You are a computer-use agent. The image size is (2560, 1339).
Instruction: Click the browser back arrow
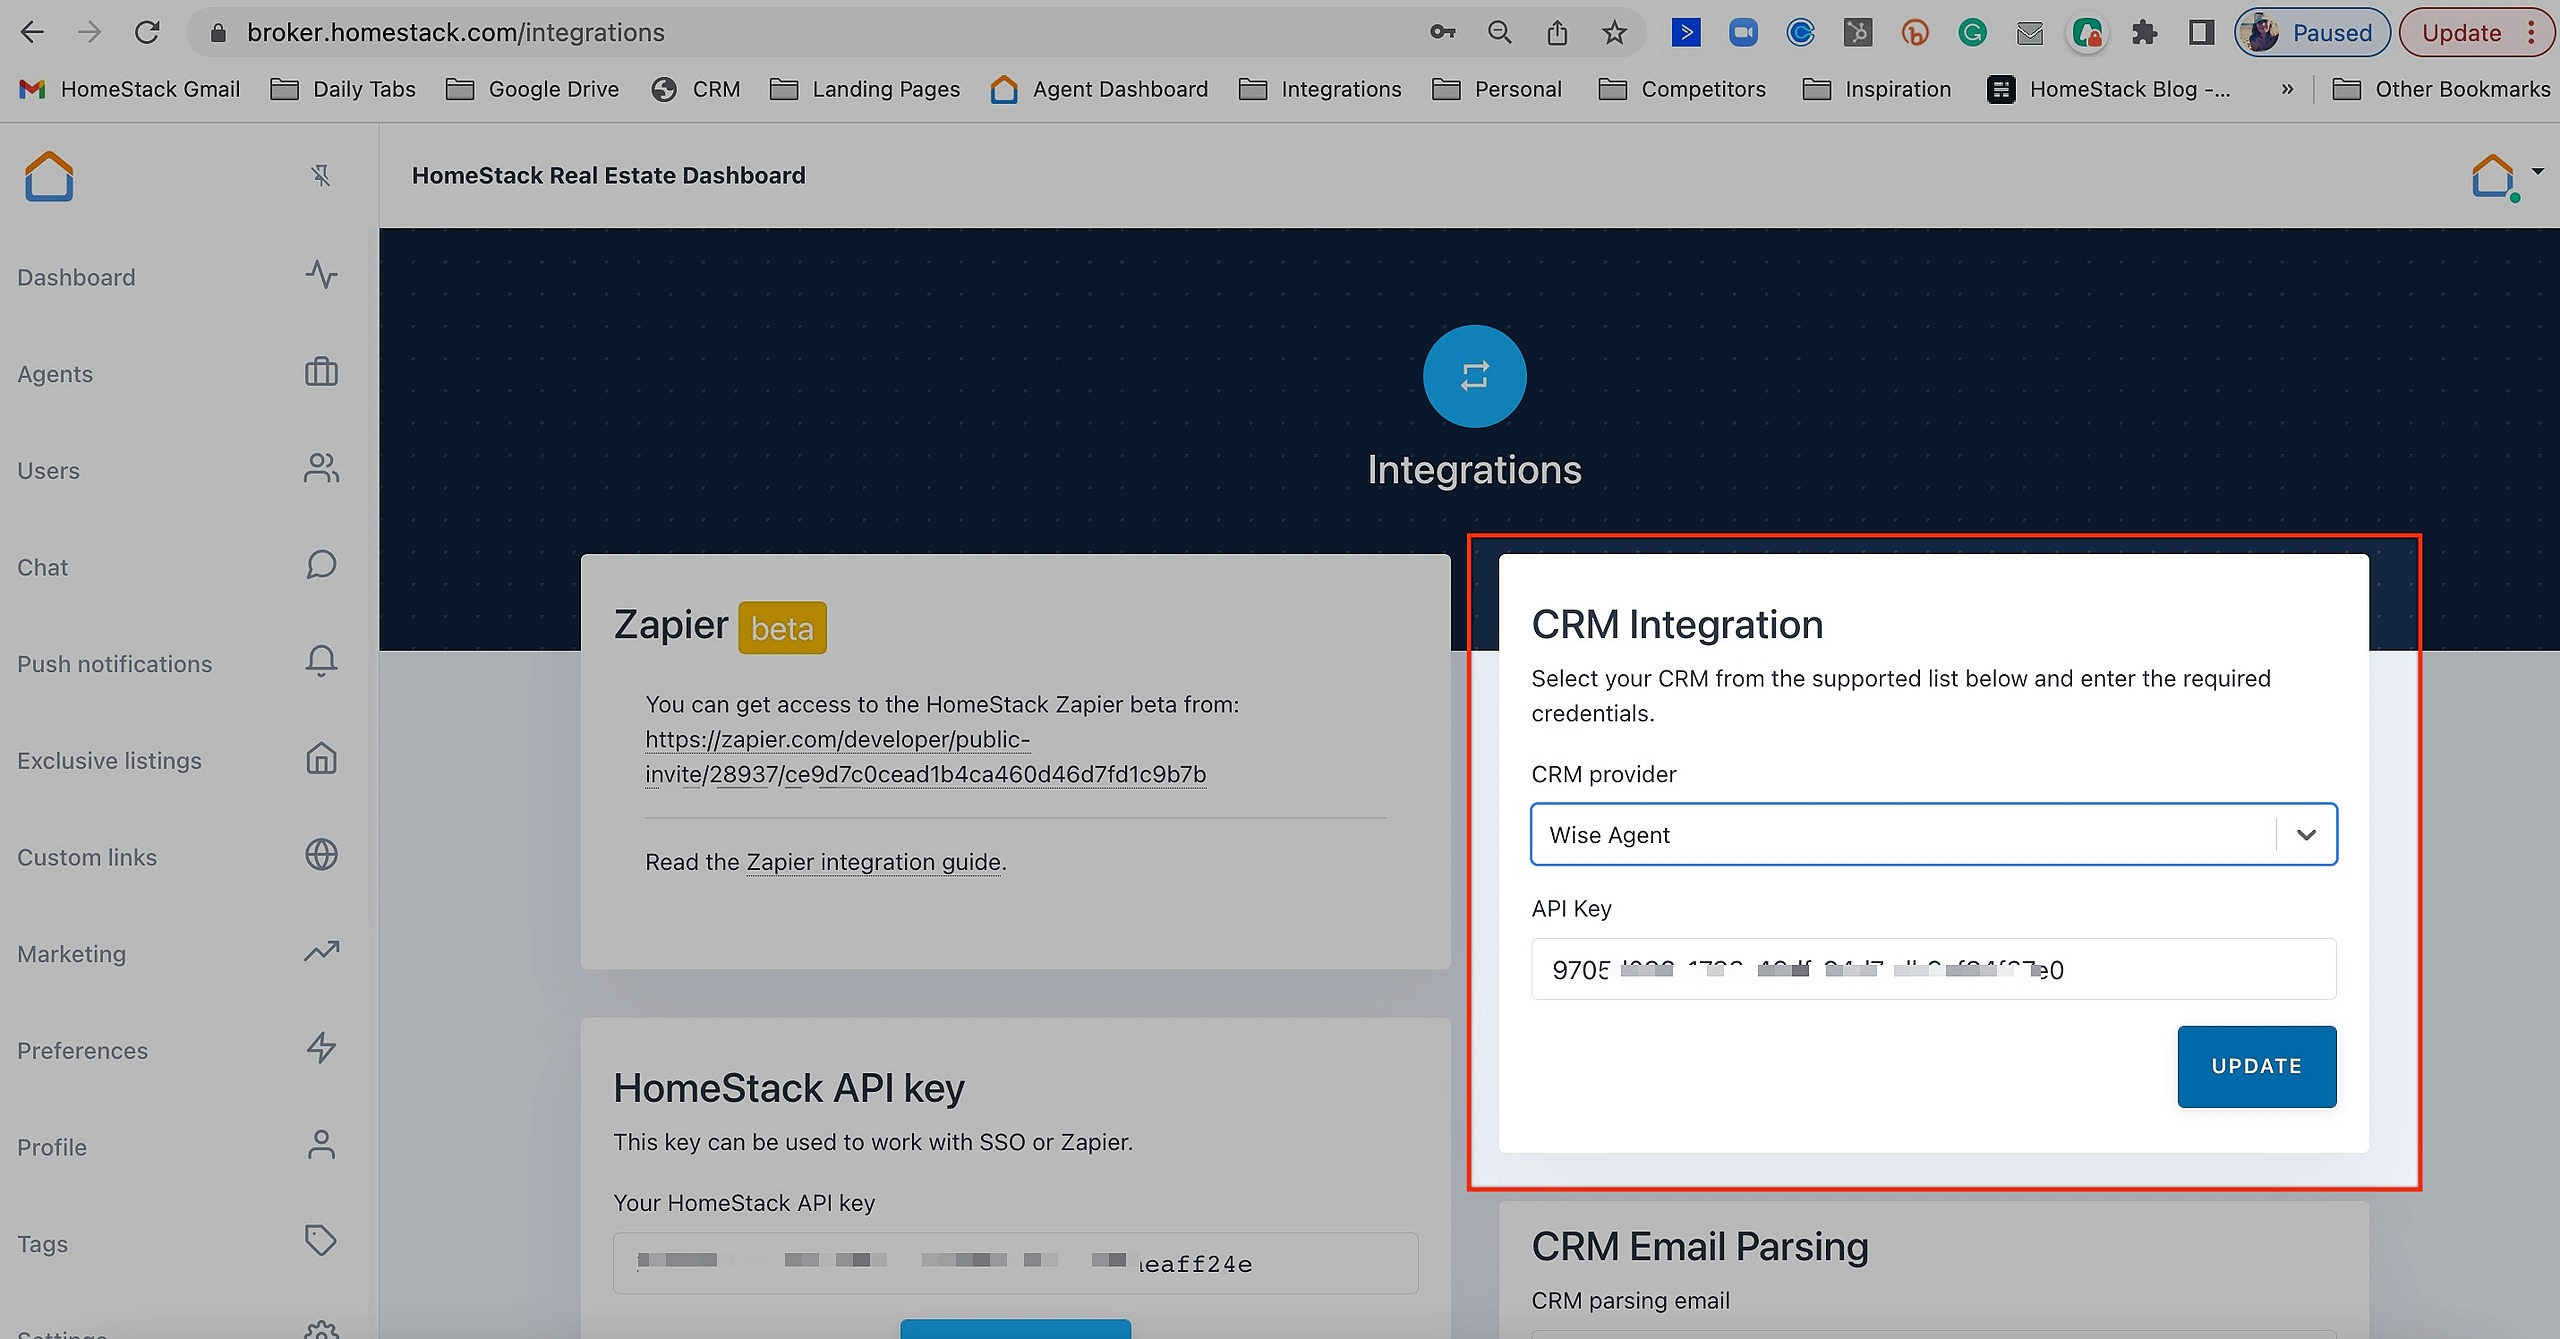33,33
